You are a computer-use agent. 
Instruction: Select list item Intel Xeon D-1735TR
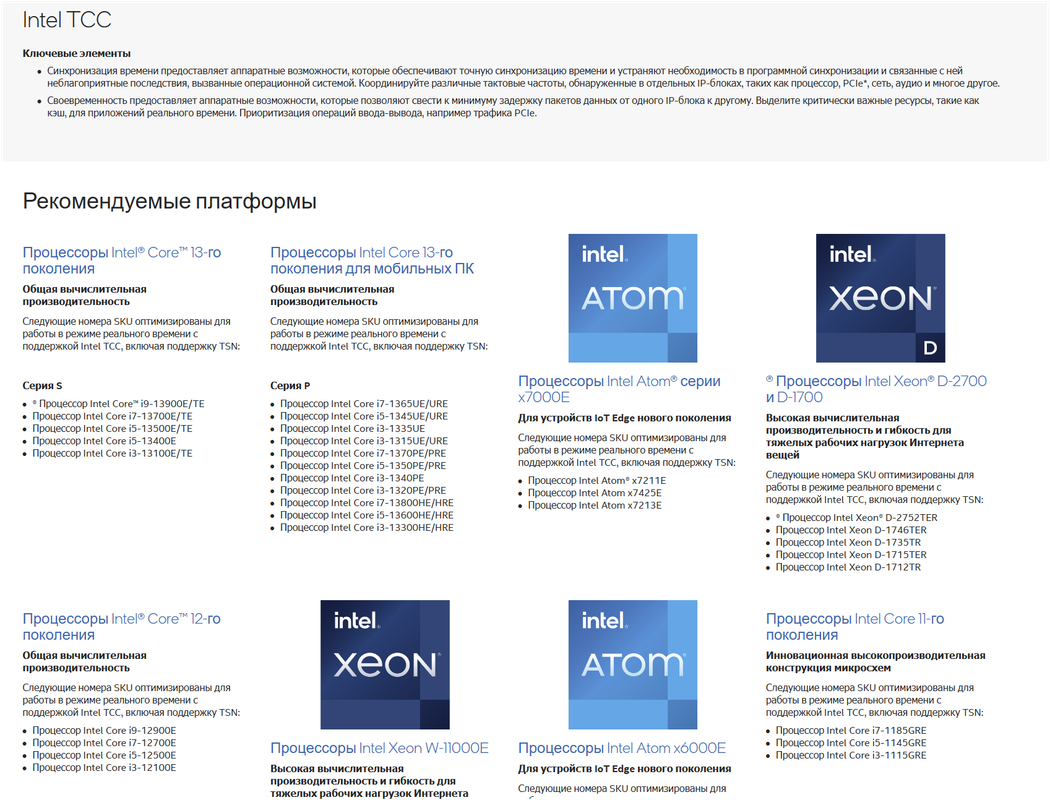(x=848, y=542)
